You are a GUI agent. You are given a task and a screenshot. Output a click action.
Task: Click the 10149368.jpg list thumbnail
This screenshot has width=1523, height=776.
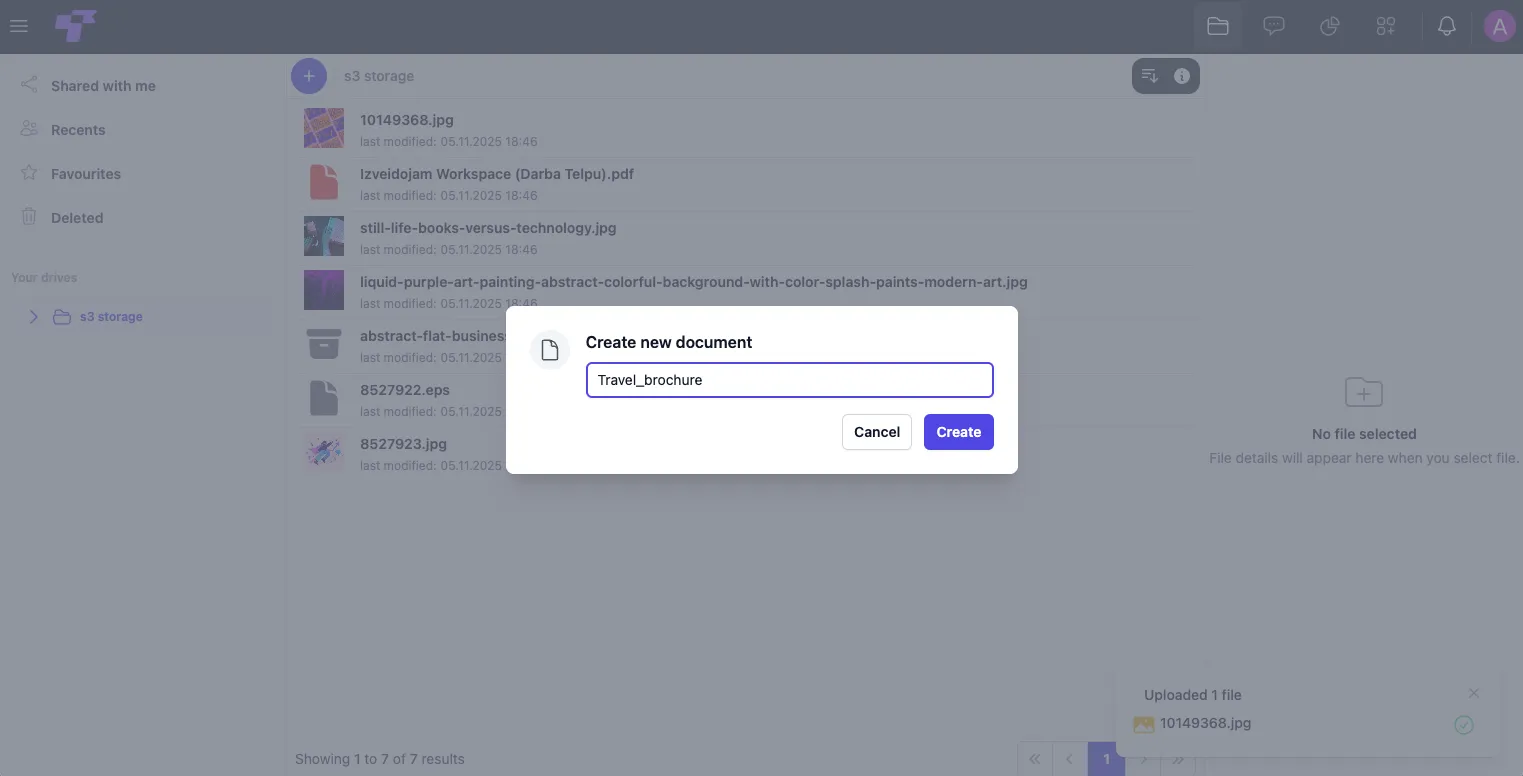coord(324,128)
